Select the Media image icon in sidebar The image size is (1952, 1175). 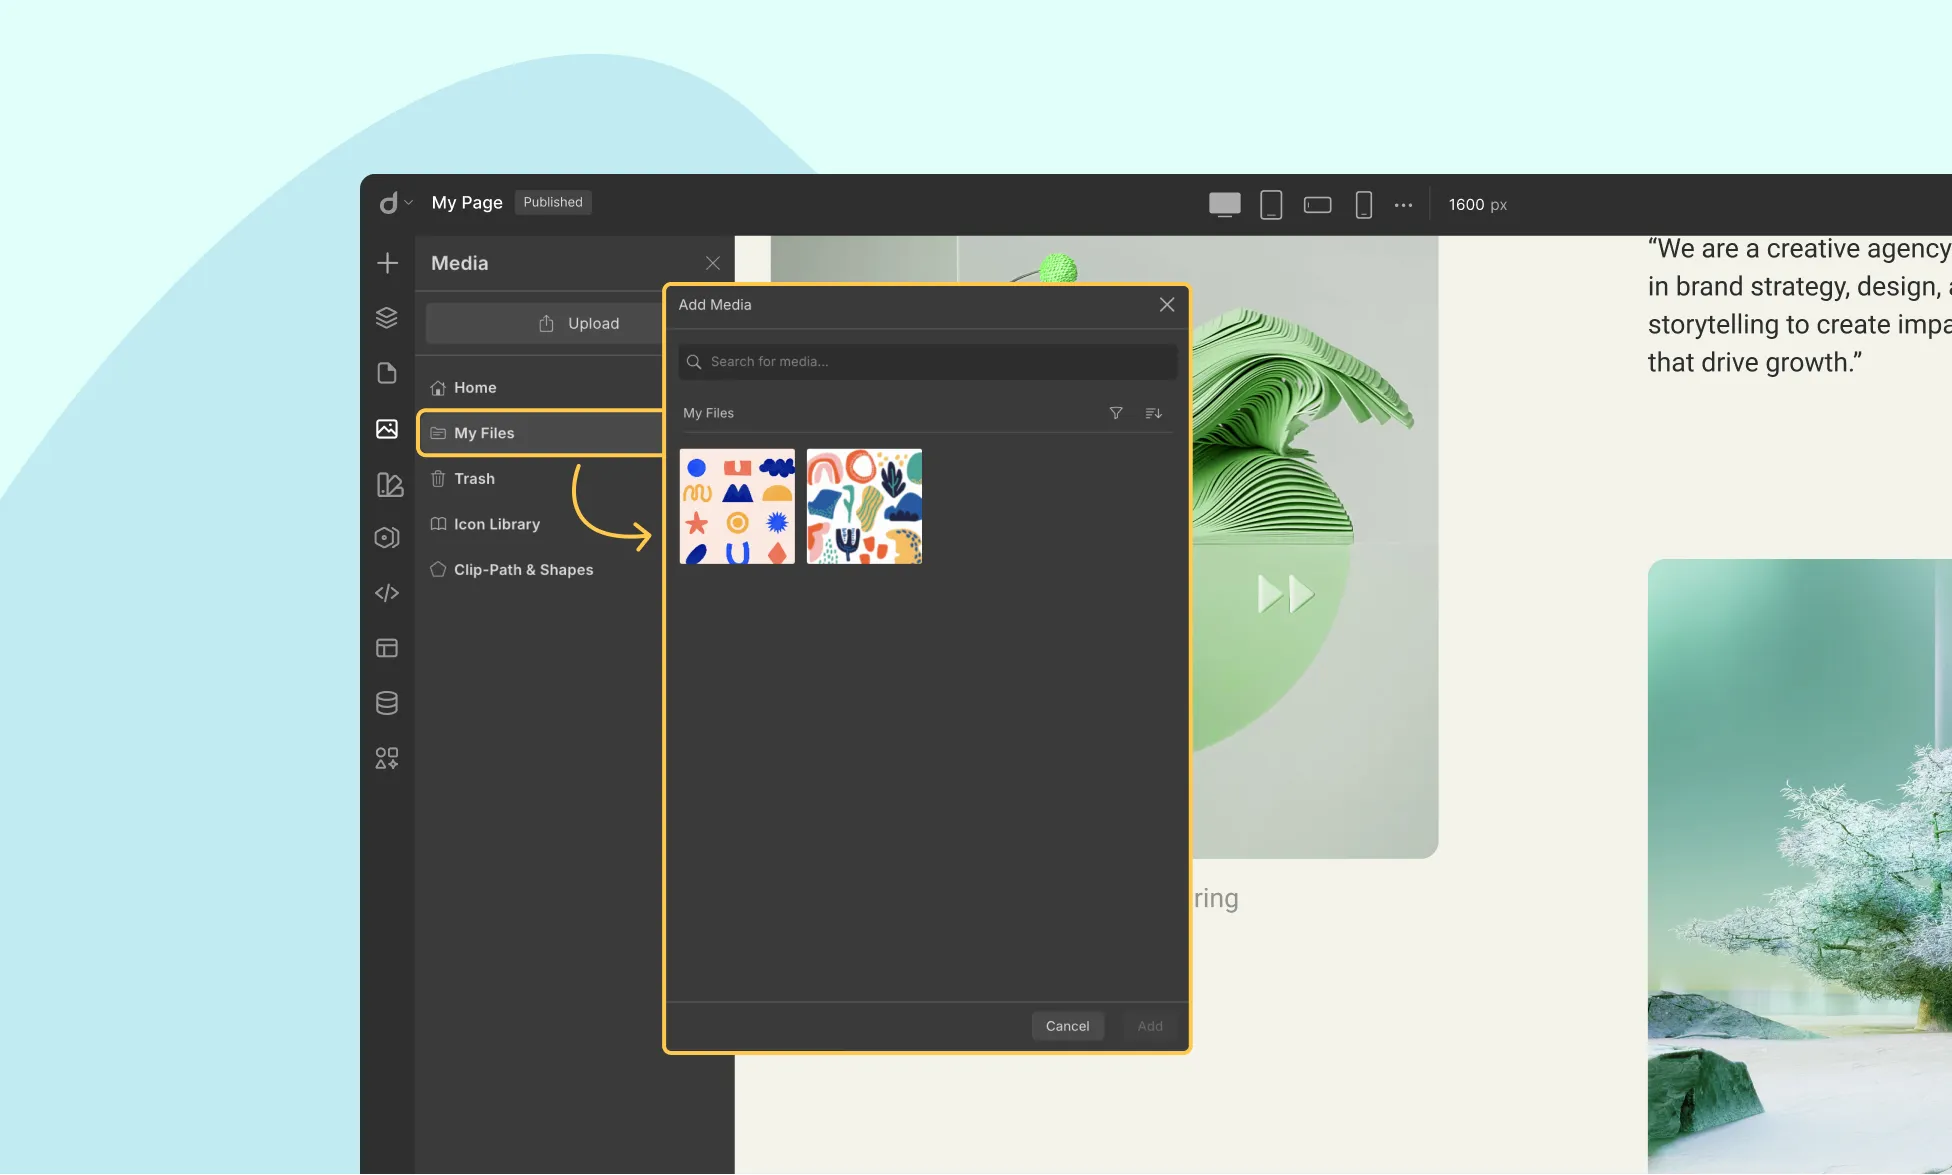coord(387,429)
